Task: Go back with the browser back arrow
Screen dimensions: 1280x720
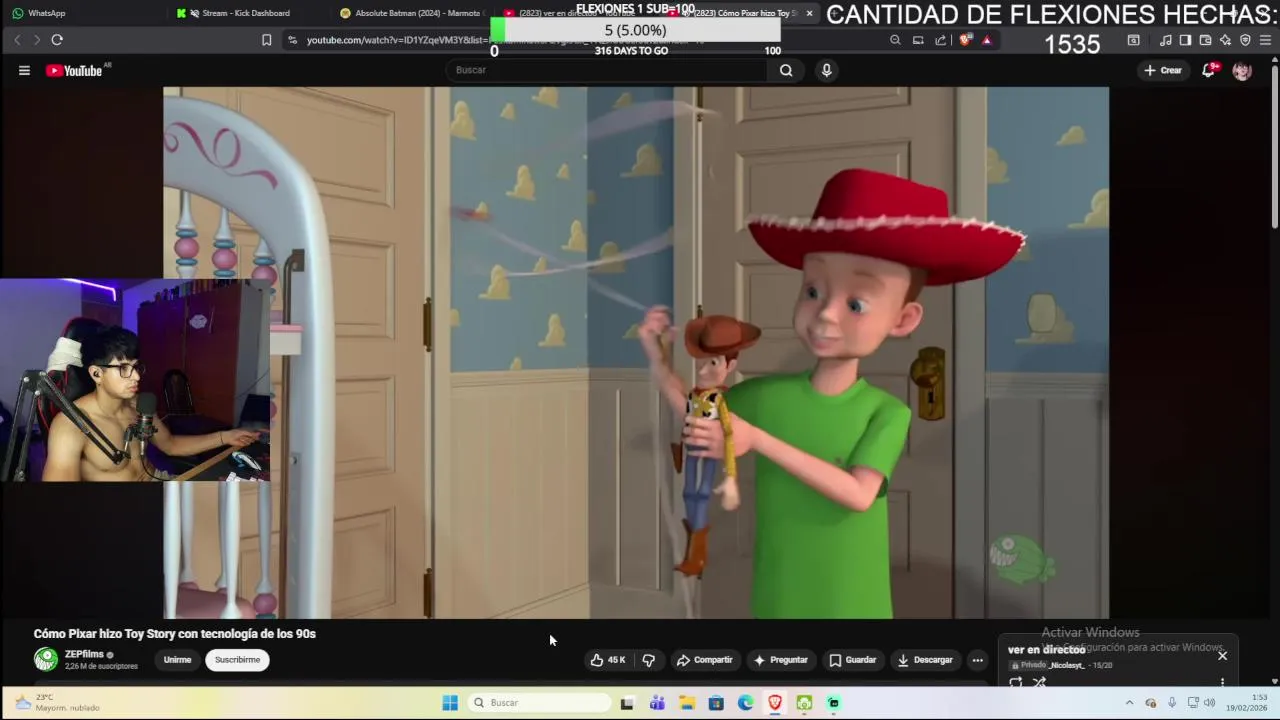Action: pos(17,40)
